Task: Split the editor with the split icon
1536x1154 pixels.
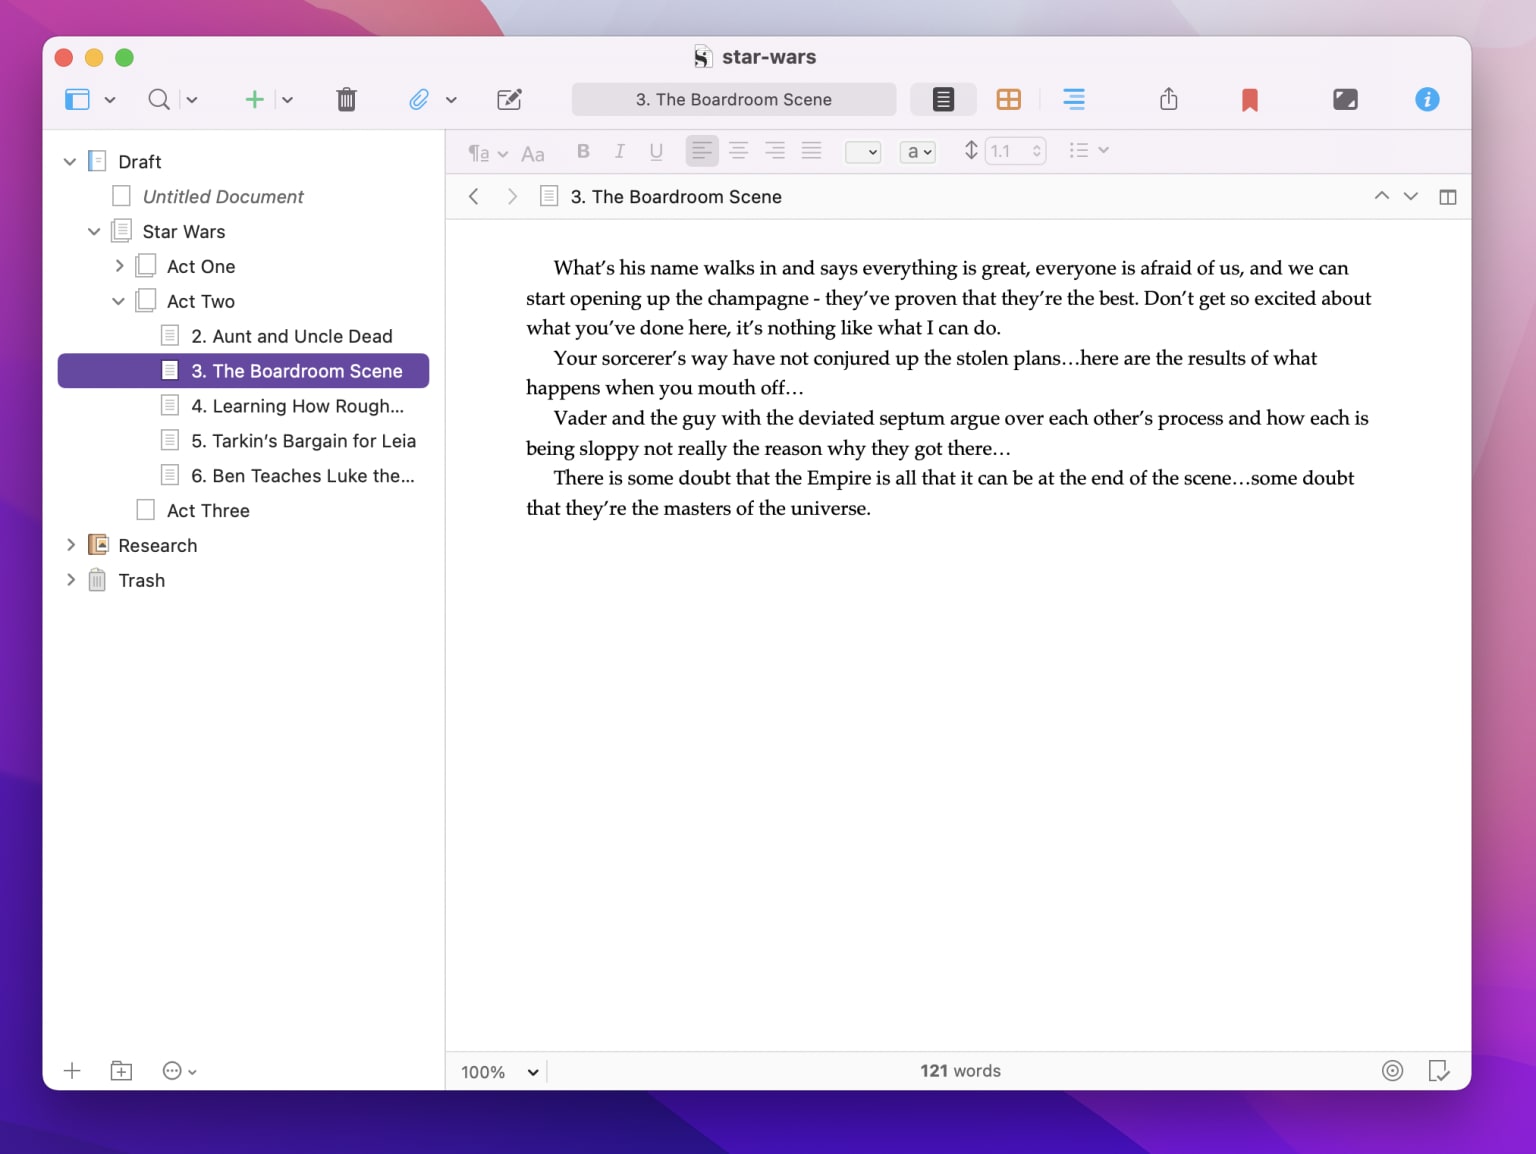Action: (1448, 197)
